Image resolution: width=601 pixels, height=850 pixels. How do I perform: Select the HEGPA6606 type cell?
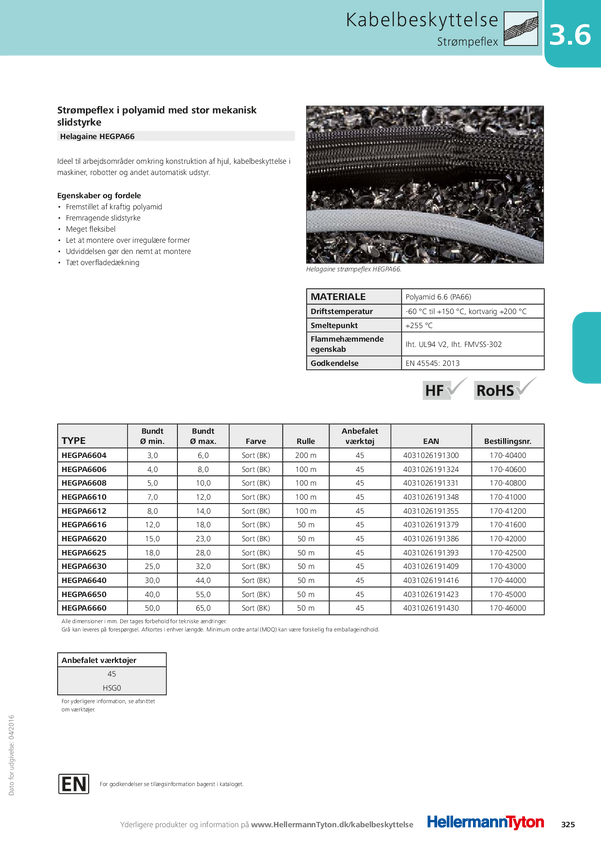(92, 469)
